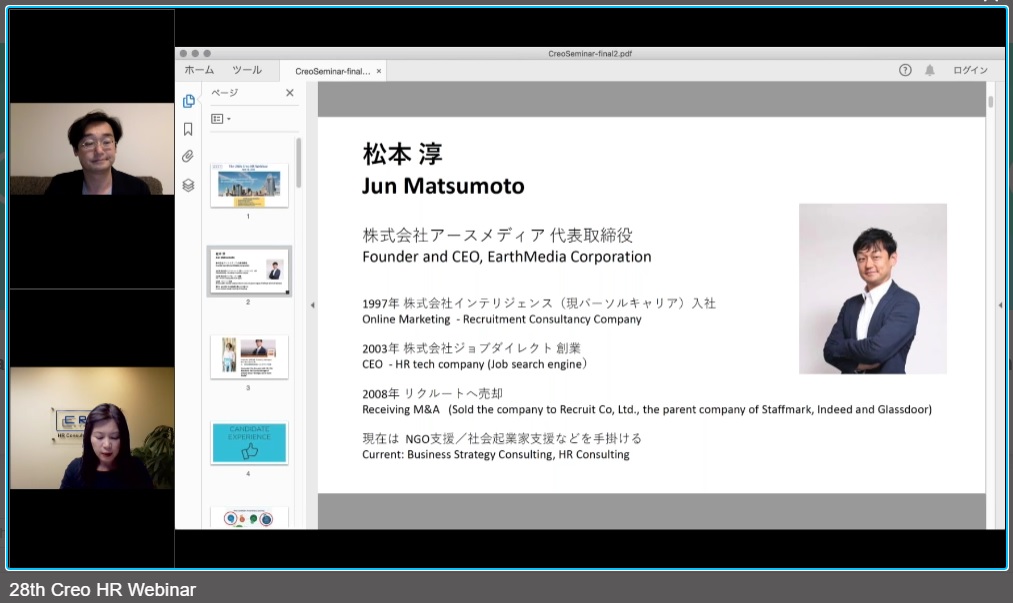This screenshot has width=1013, height=603.
Task: Click the 'Receiving M&A' line
Action: pyautogui.click(x=647, y=409)
